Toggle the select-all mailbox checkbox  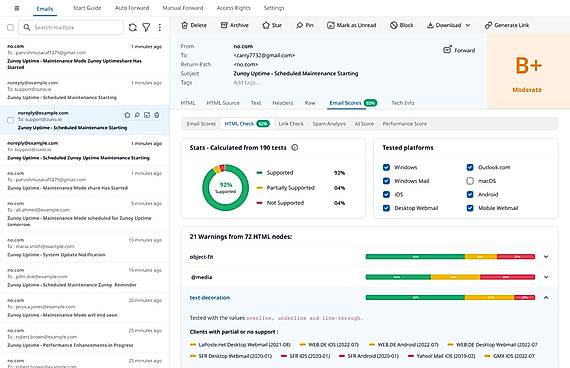pyautogui.click(x=11, y=27)
